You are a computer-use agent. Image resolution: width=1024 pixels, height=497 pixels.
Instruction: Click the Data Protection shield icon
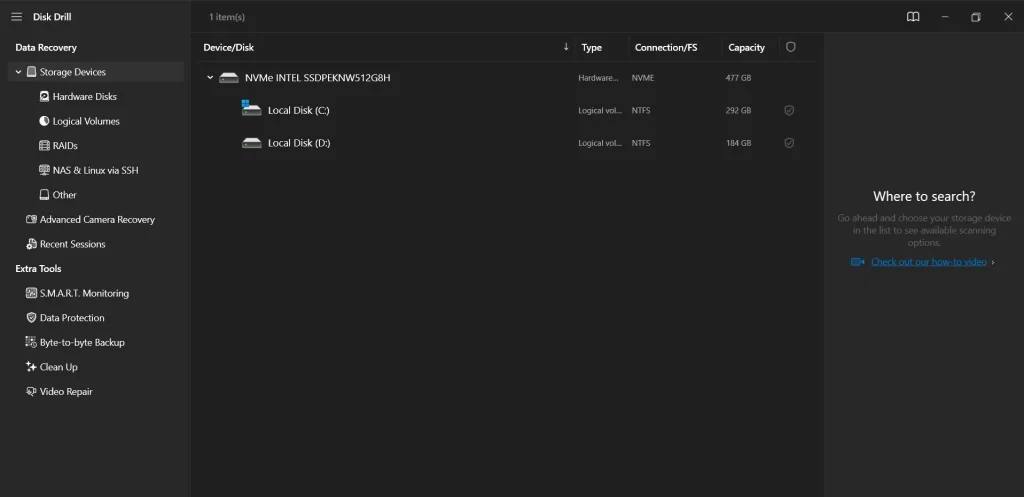pyautogui.click(x=31, y=318)
